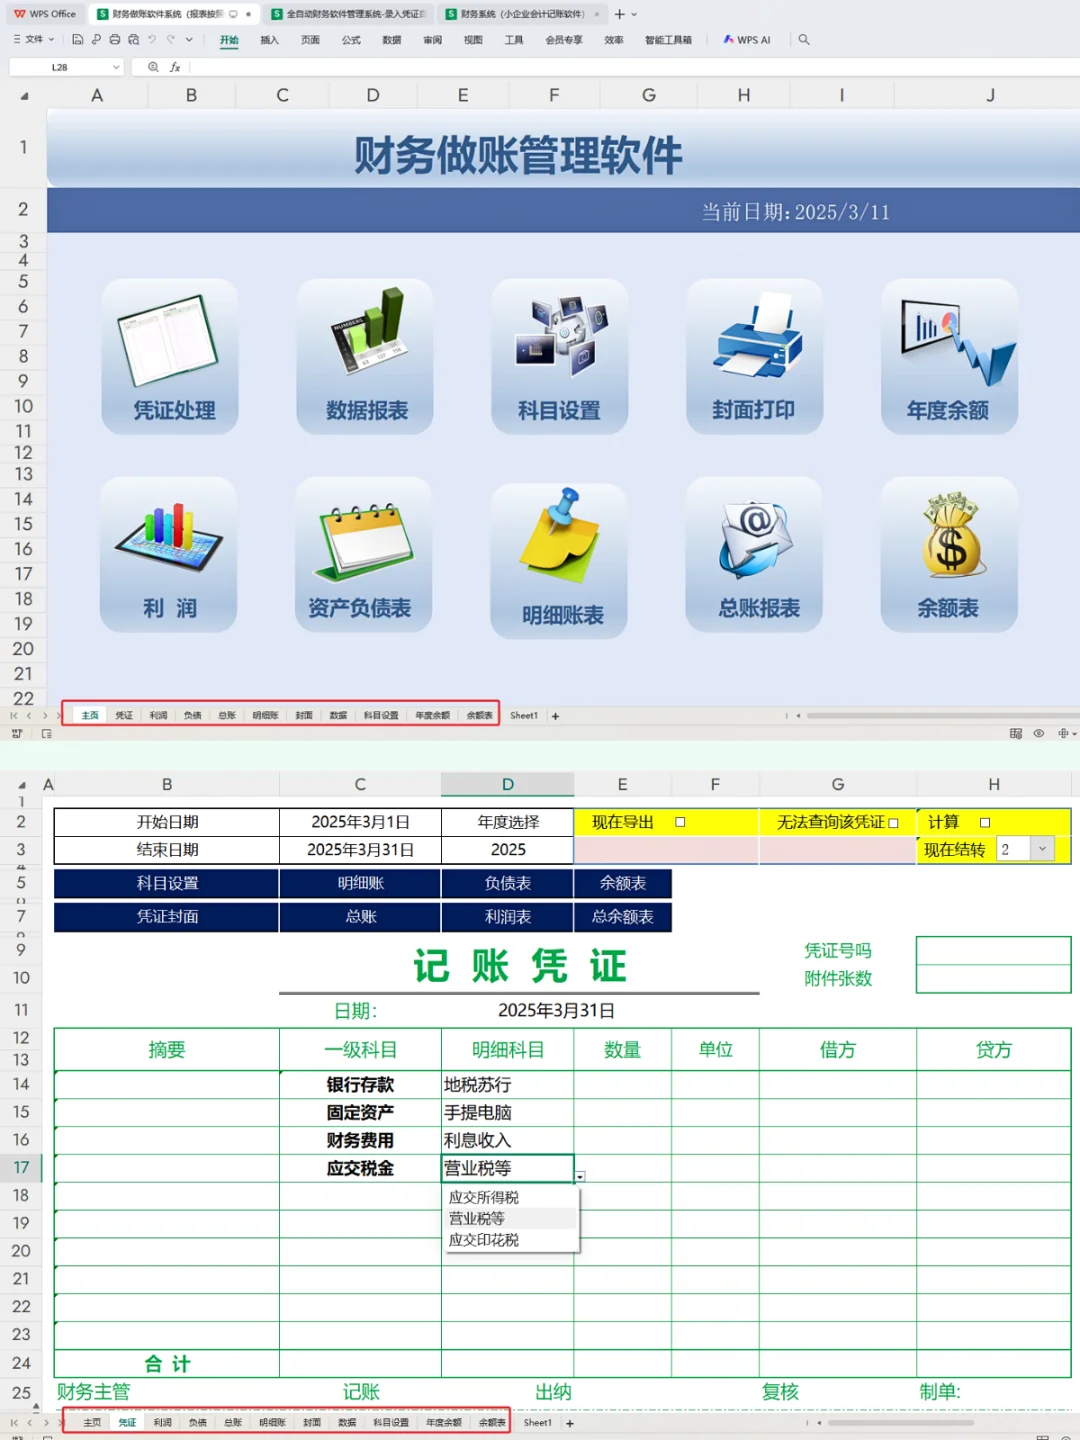The image size is (1080, 1440).
Task: Click the redo arrow icon
Action: coord(171,40)
